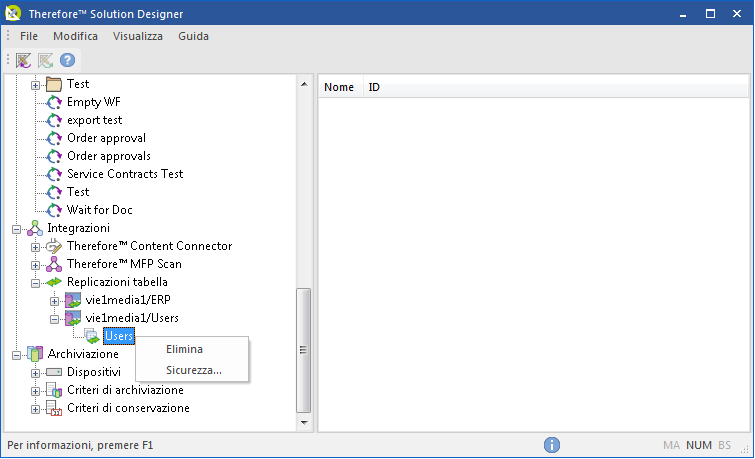Click the Archiviazione node icon
Viewport: 755px width, 459px height.
(x=35, y=354)
